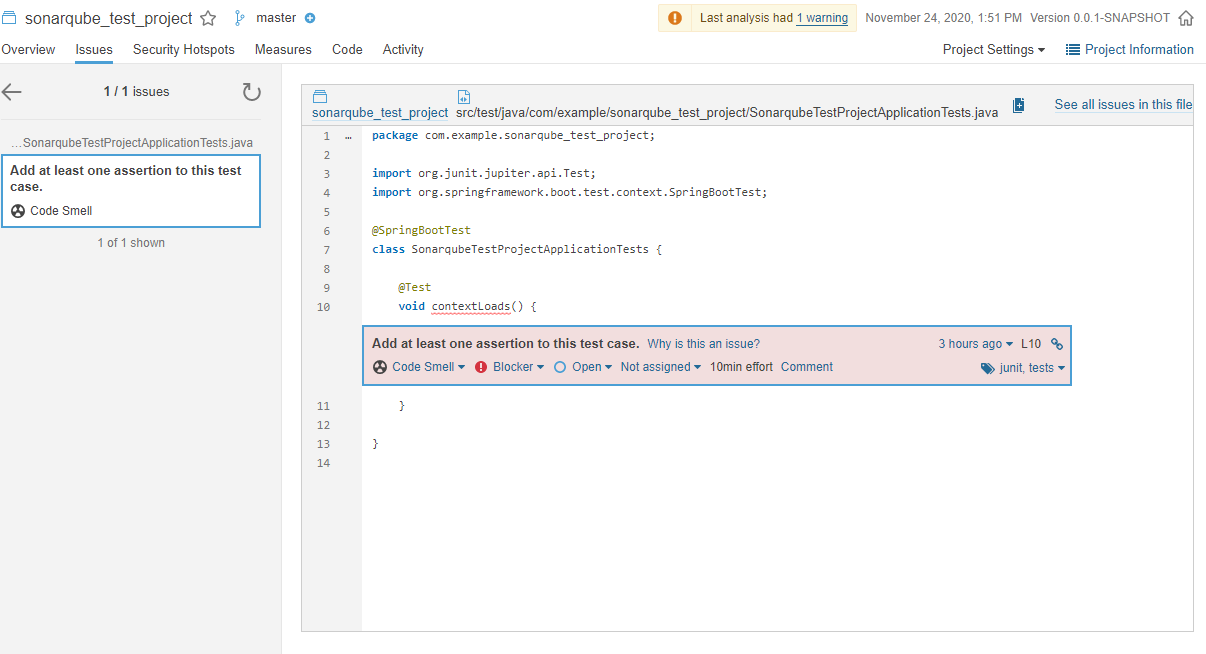This screenshot has width=1206, height=654.
Task: Open Security Hotspots tab
Action: click(184, 49)
